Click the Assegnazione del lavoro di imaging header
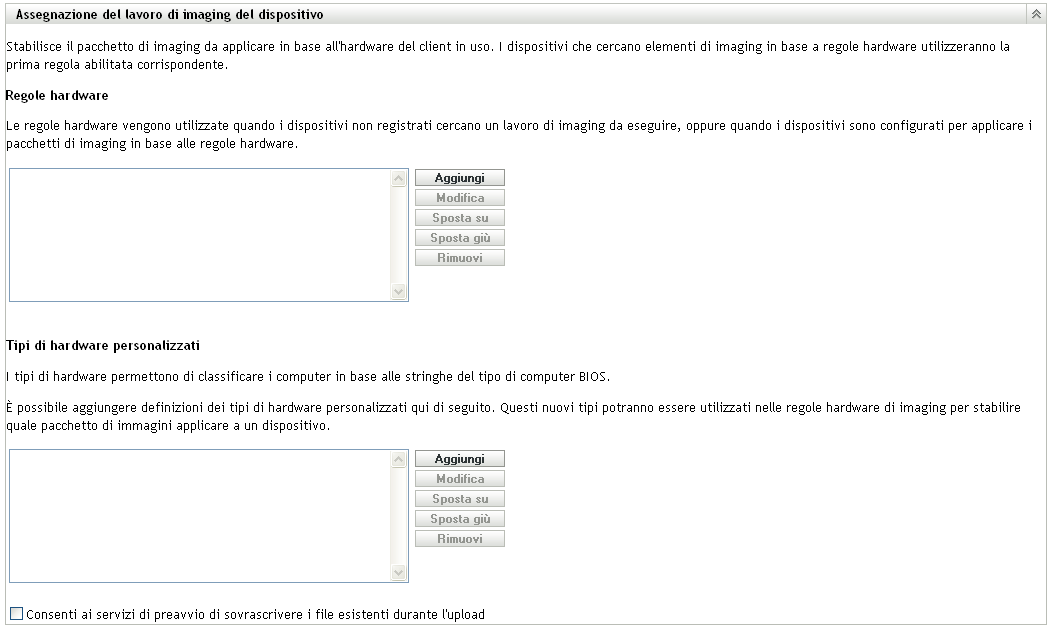 click(169, 15)
